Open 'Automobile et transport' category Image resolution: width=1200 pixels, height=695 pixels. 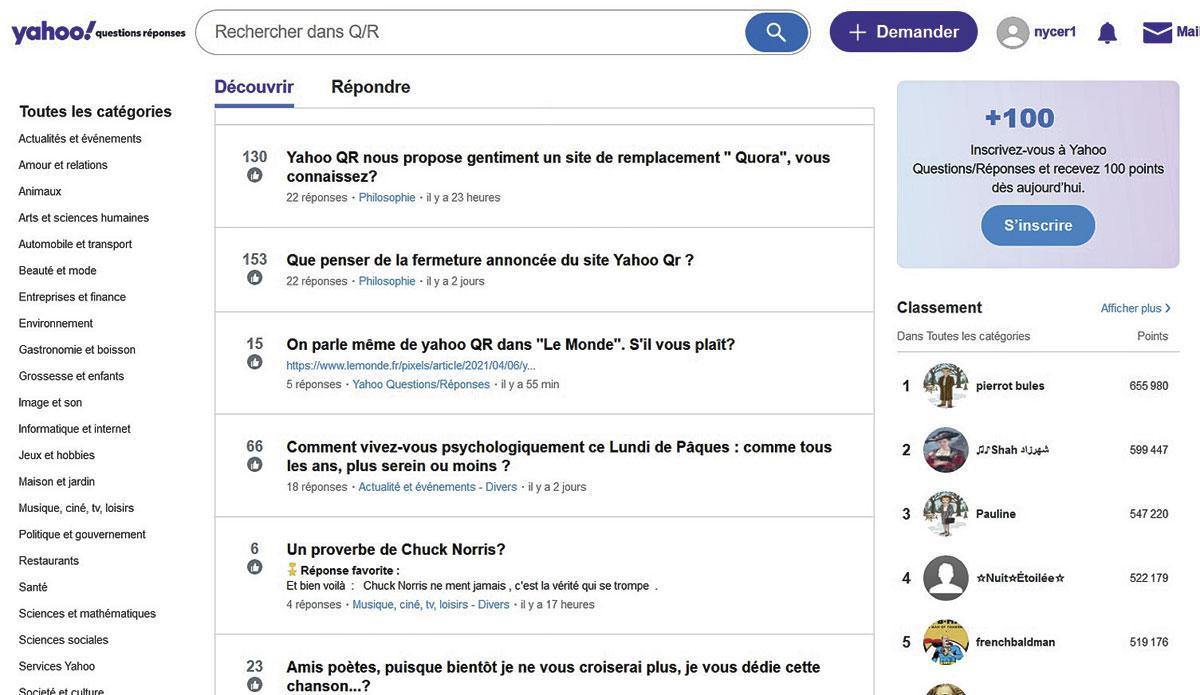[x=75, y=244]
